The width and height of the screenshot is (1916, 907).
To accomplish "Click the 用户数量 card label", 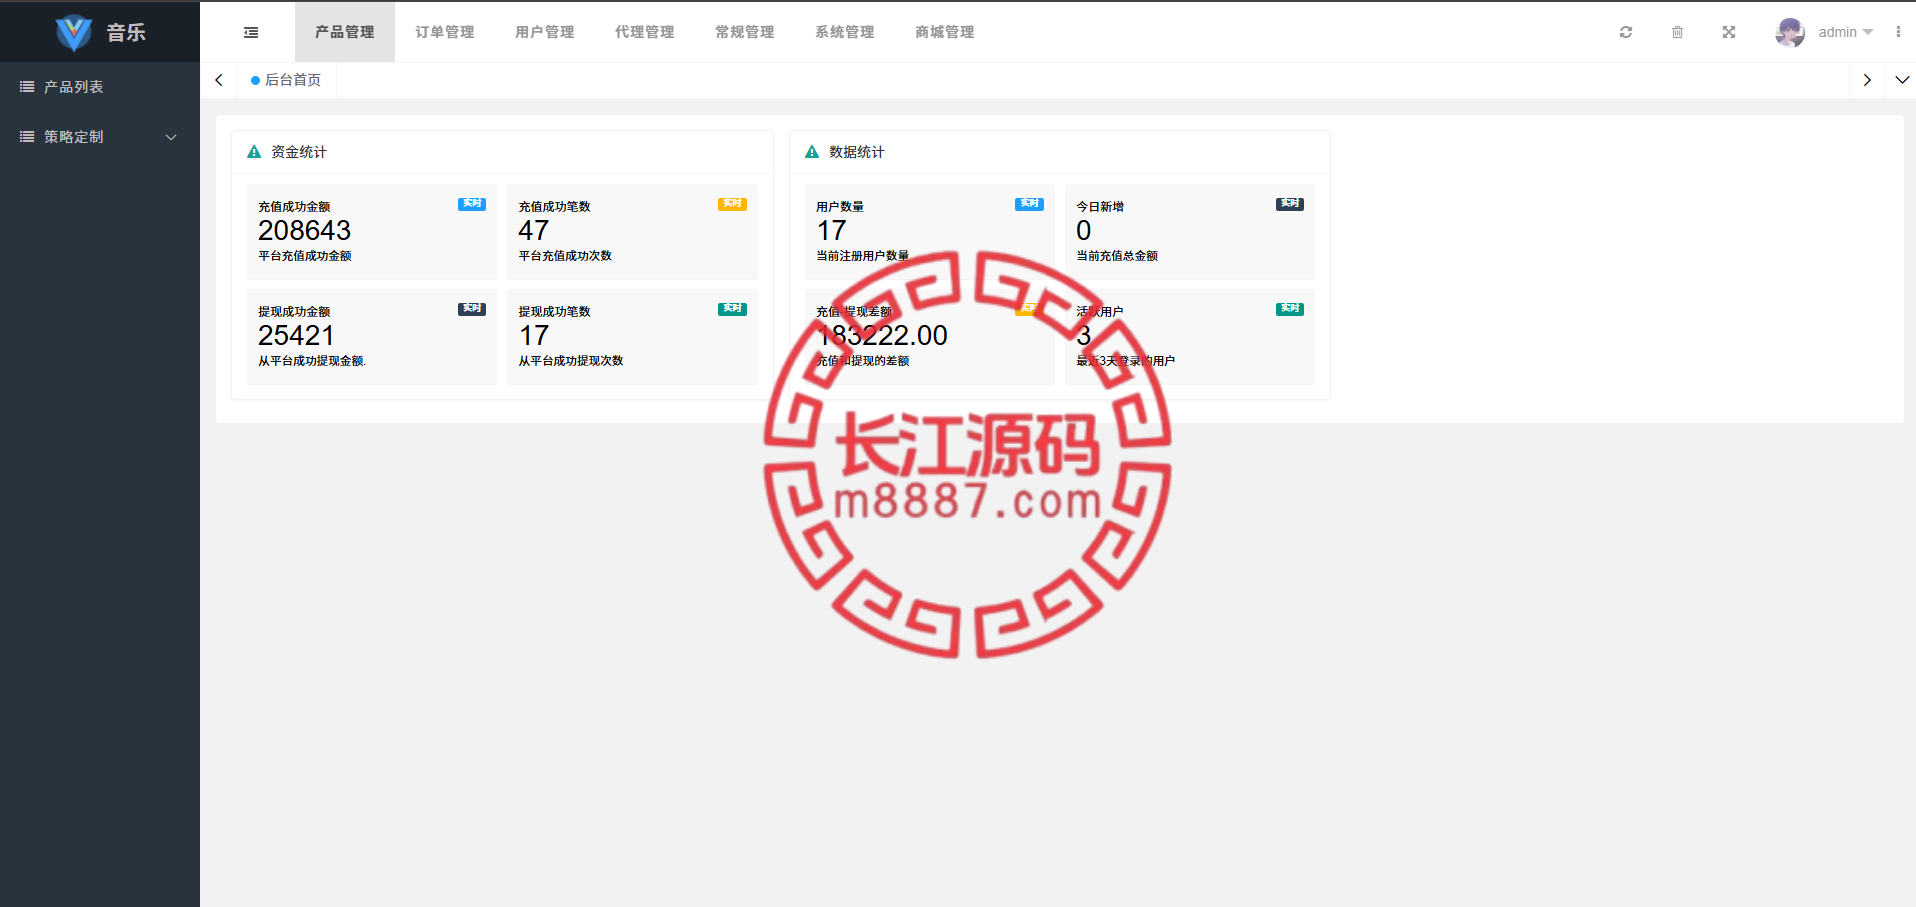I will pos(840,207).
